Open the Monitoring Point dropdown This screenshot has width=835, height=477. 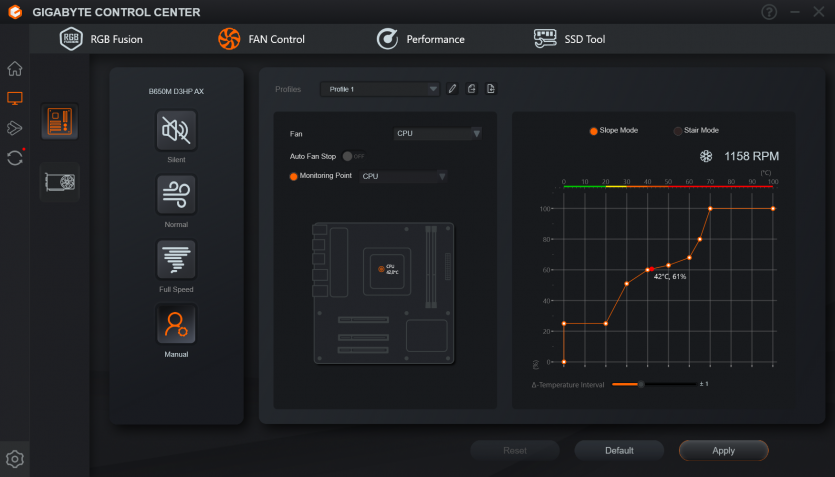(404, 177)
